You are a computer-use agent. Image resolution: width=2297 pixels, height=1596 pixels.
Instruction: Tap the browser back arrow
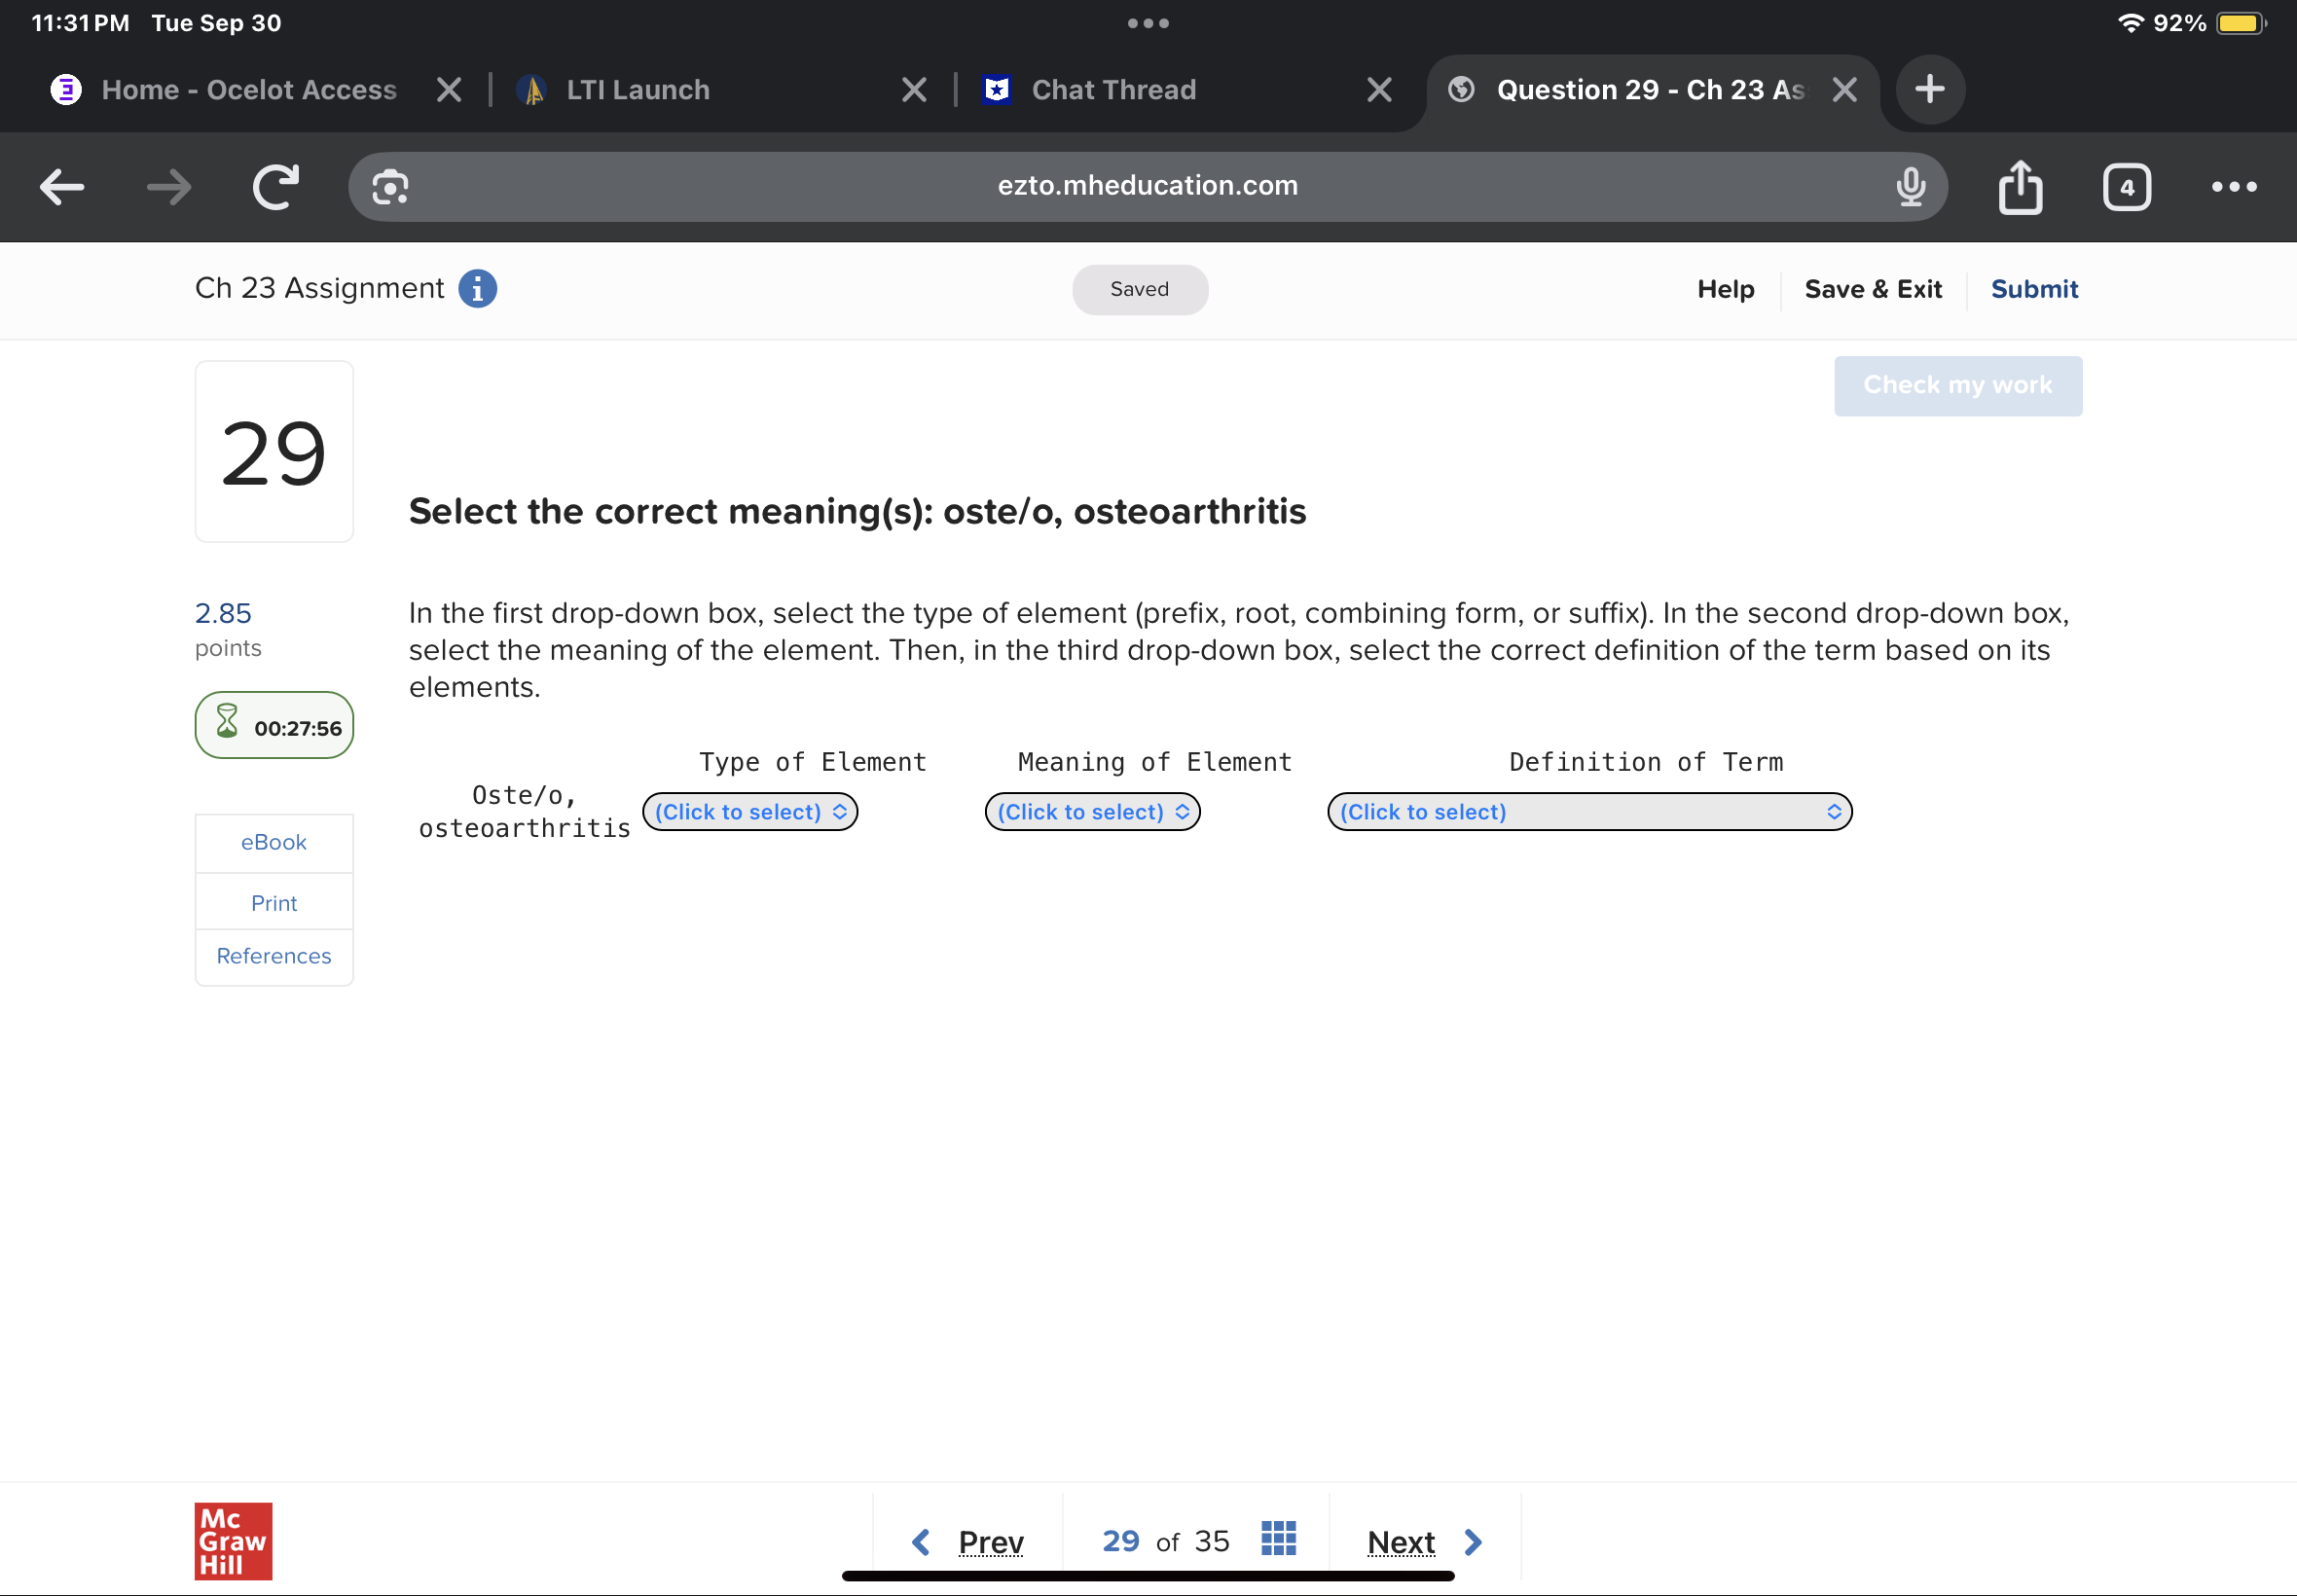tap(62, 187)
